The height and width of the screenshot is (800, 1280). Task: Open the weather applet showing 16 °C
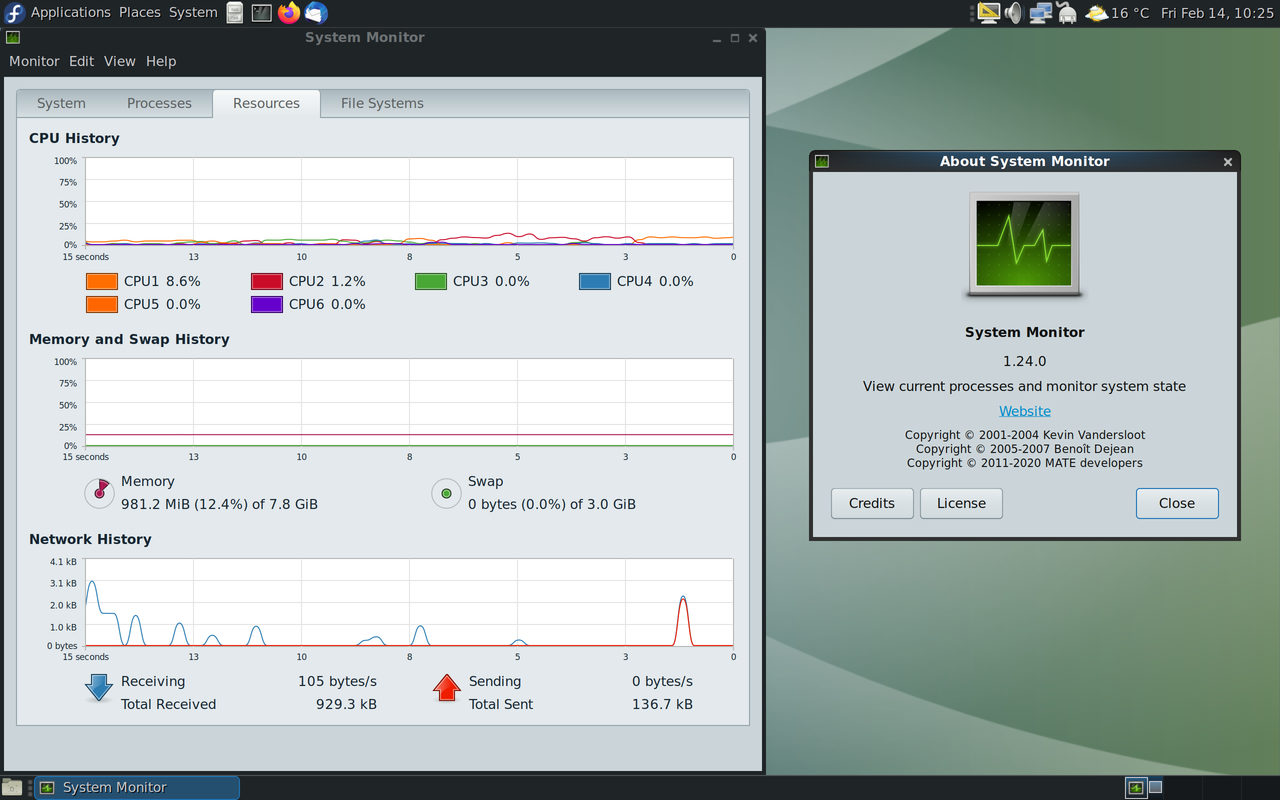pos(1118,13)
